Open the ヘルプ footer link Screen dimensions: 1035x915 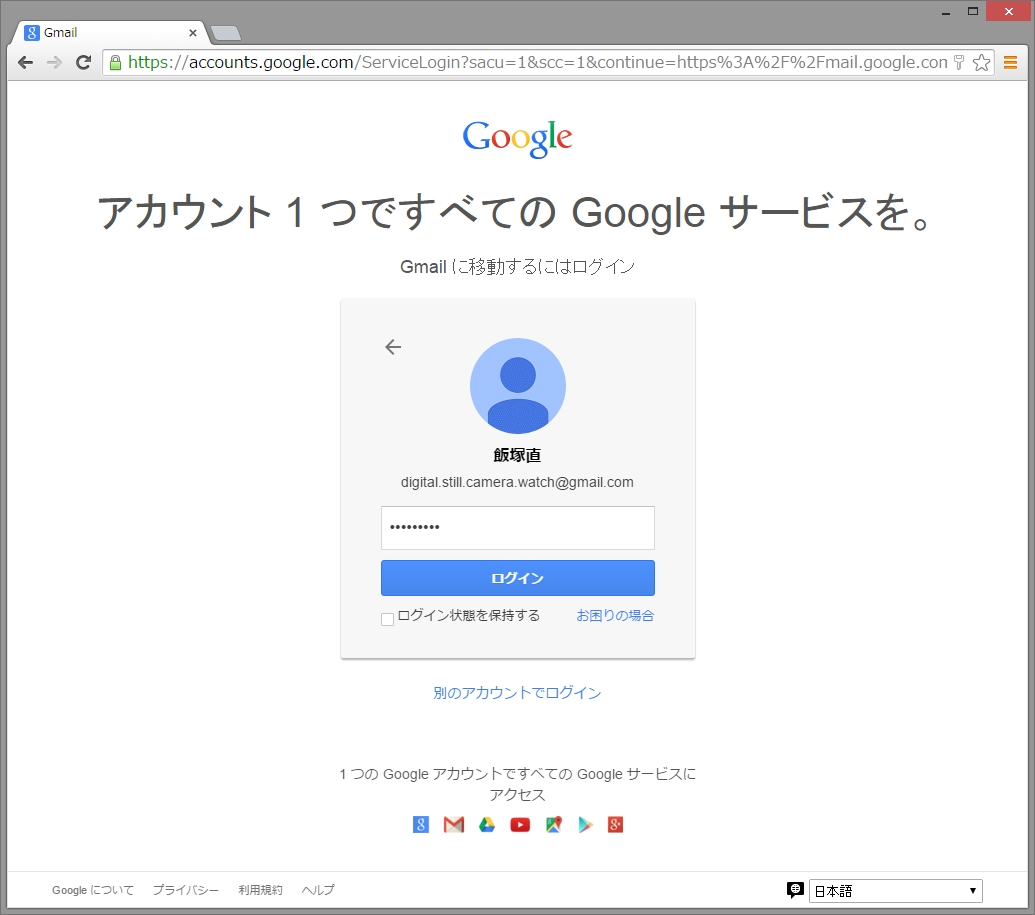pos(317,890)
